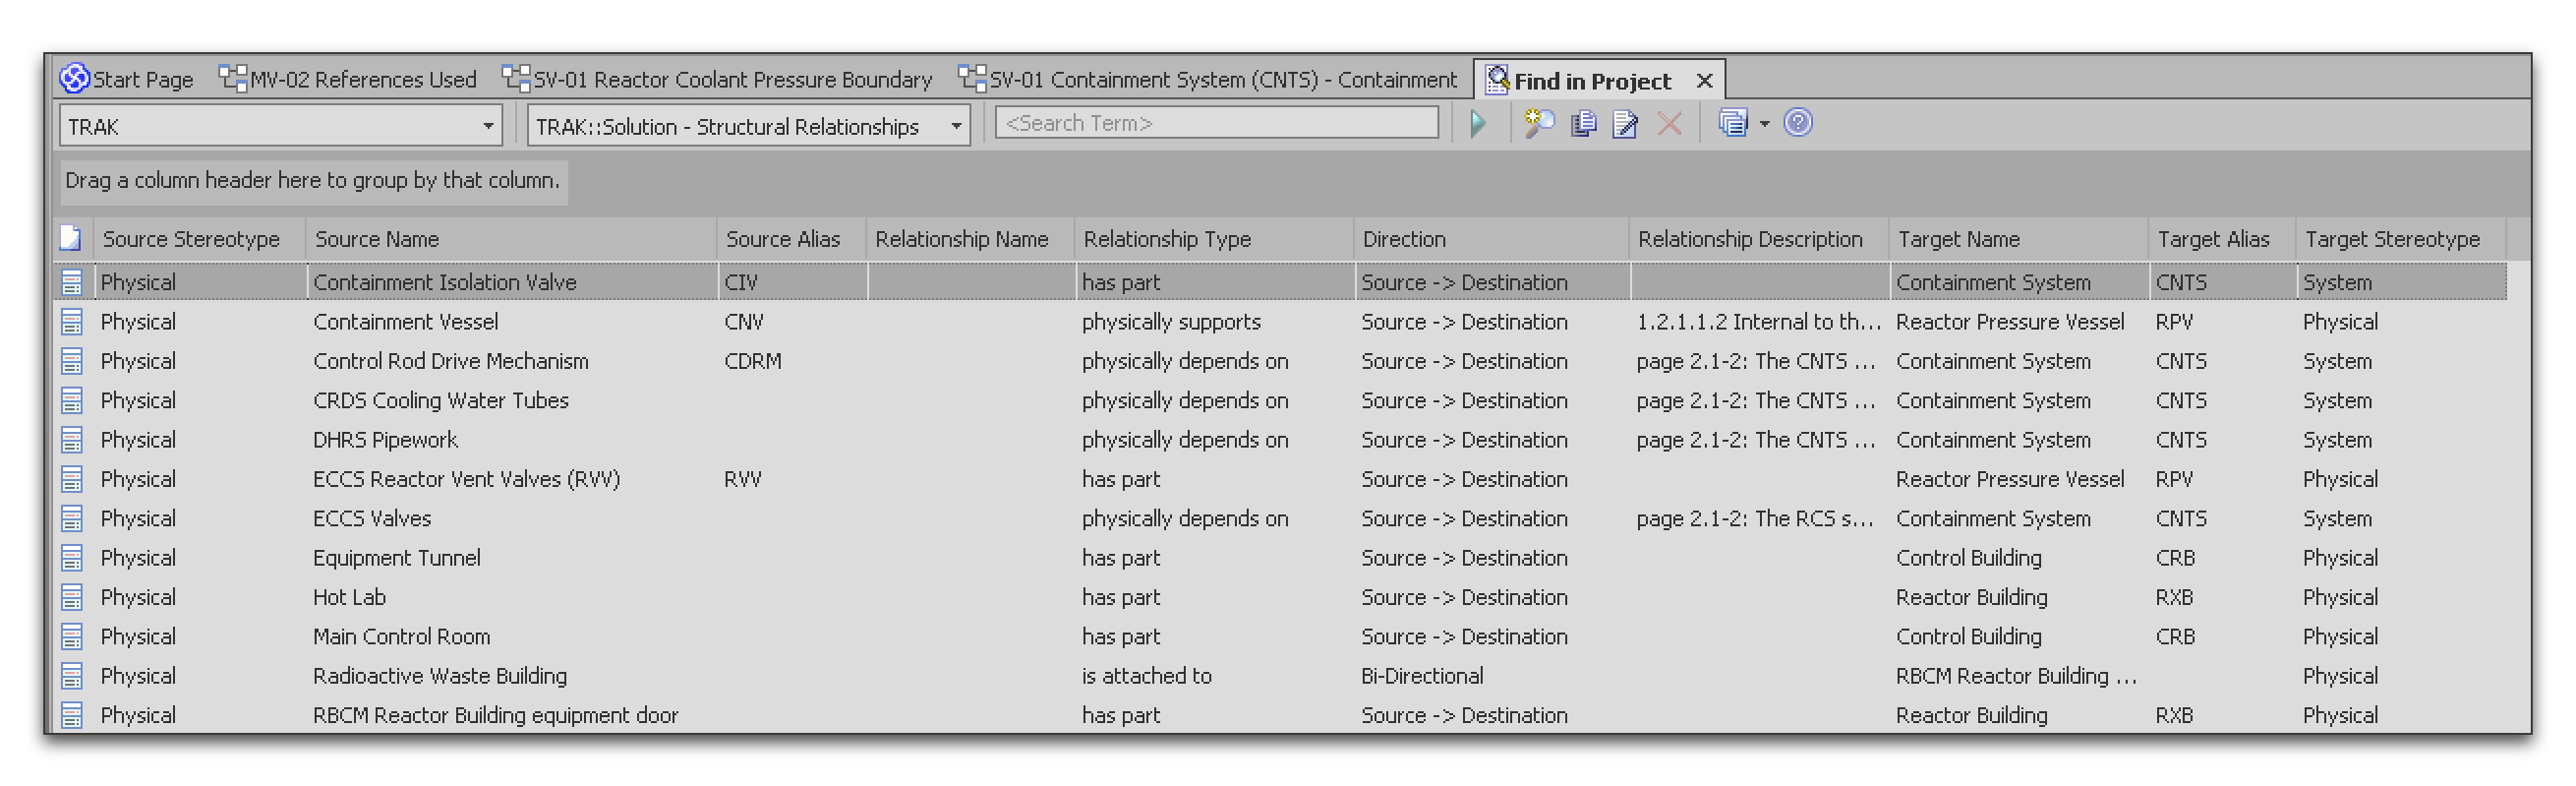
Task: Sort by the Target Name column header
Action: click(1958, 239)
